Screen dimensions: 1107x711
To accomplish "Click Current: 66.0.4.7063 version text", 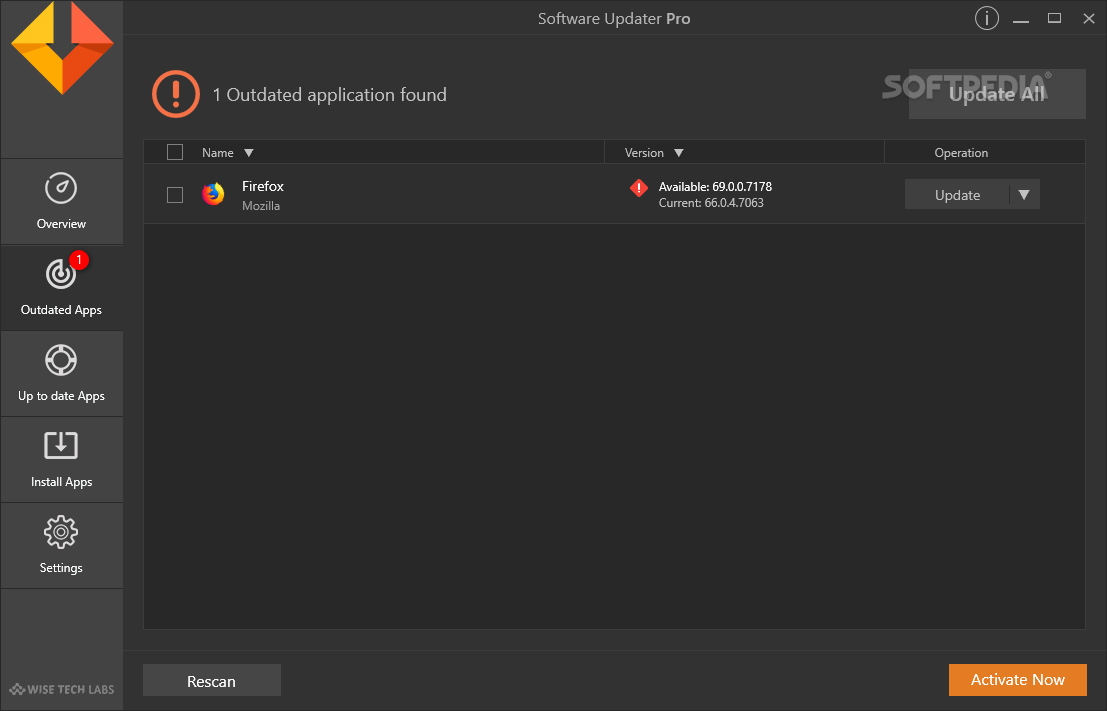I will [x=711, y=203].
